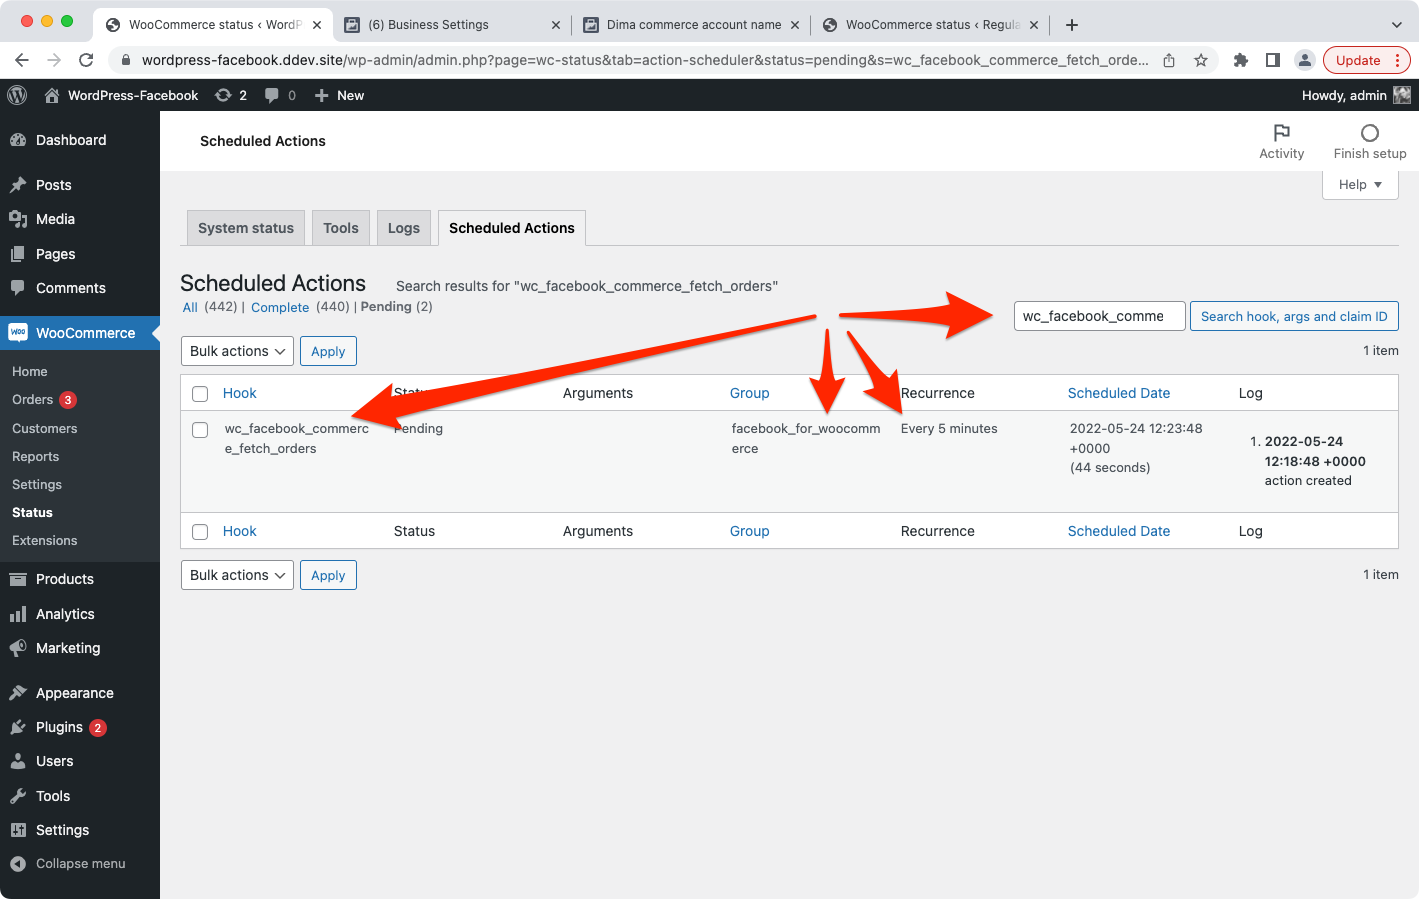This screenshot has width=1419, height=899.
Task: Open the Bulk actions dropdown
Action: pos(237,351)
